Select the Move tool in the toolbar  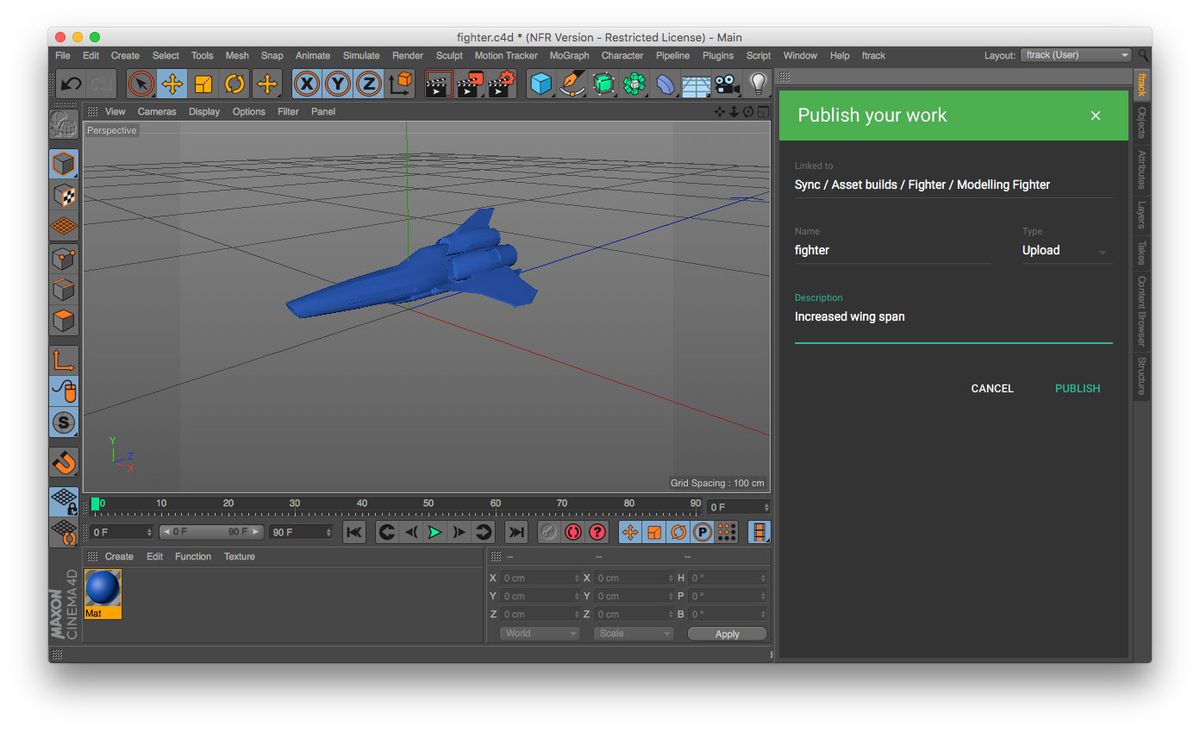(x=172, y=84)
